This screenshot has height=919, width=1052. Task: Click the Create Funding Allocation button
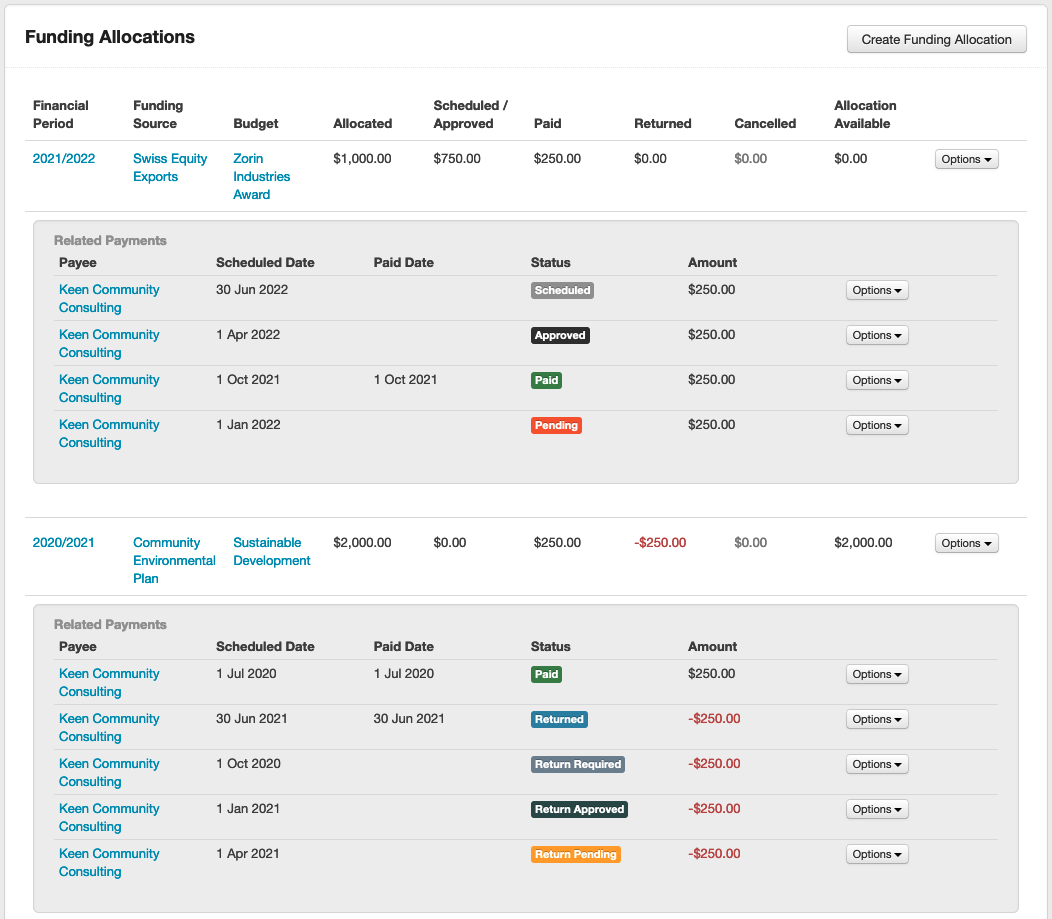tap(936, 39)
